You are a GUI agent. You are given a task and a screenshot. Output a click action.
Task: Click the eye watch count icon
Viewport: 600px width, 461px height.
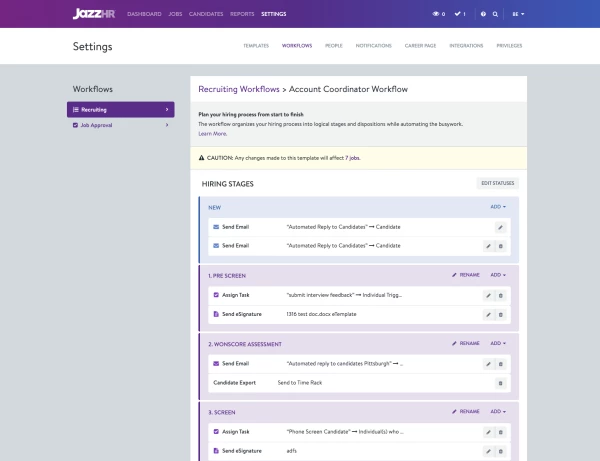point(437,14)
